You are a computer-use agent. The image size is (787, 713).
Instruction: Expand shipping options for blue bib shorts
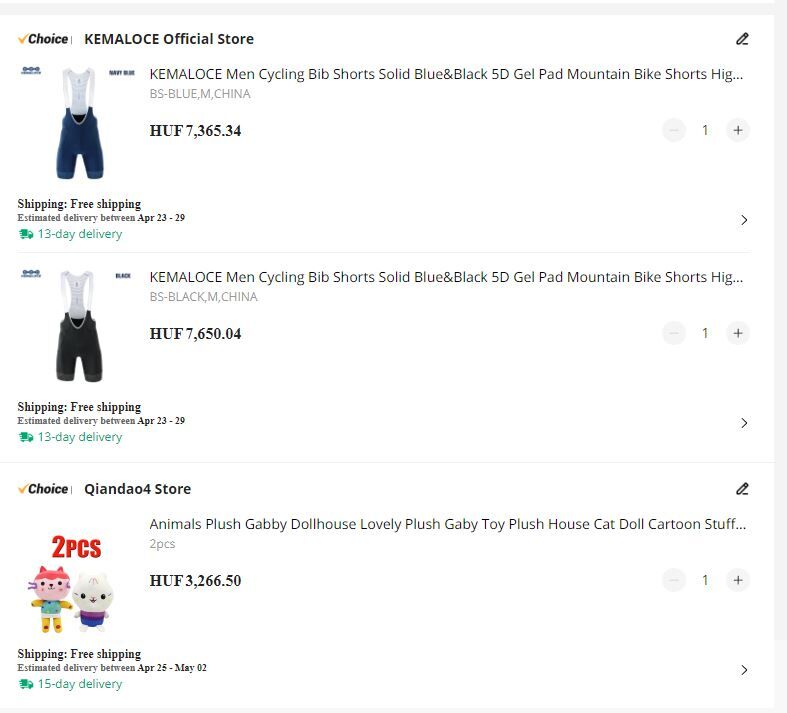744,220
